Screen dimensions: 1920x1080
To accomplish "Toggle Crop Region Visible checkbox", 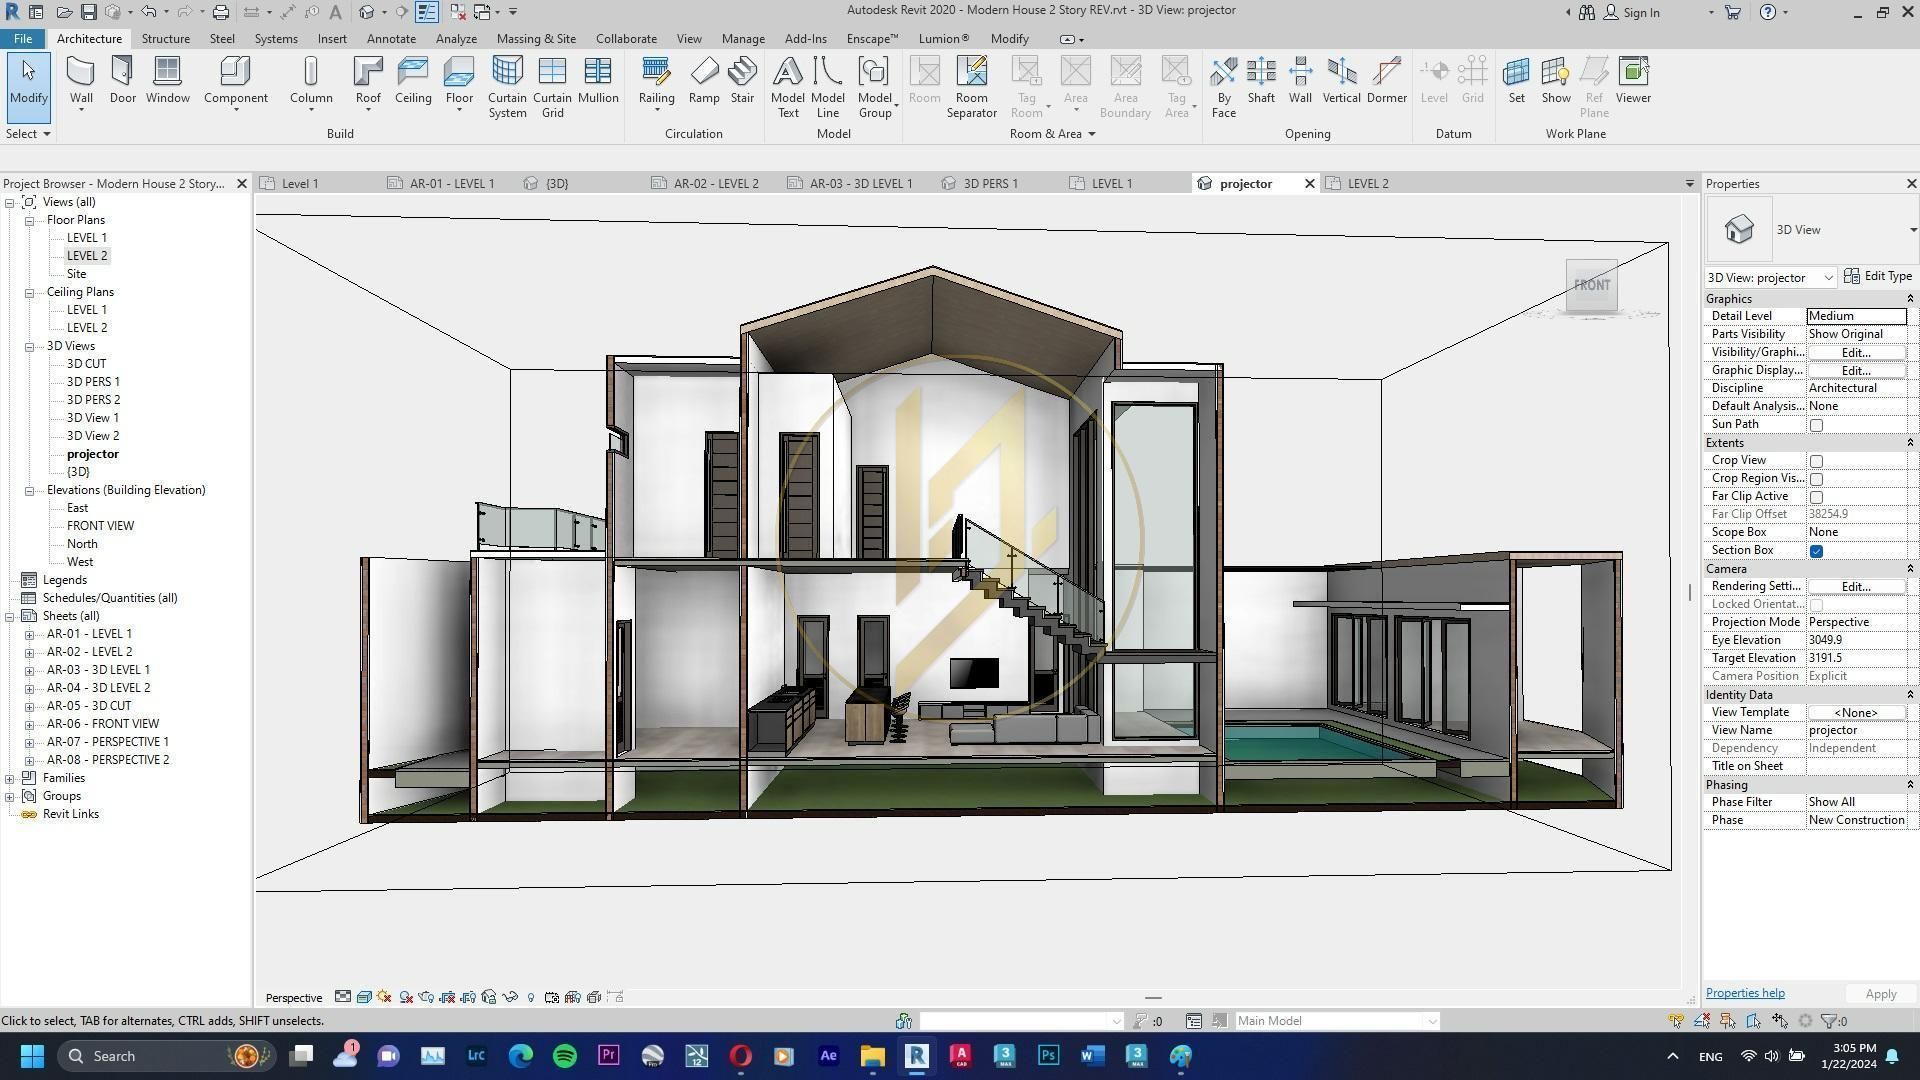I will (x=1816, y=479).
